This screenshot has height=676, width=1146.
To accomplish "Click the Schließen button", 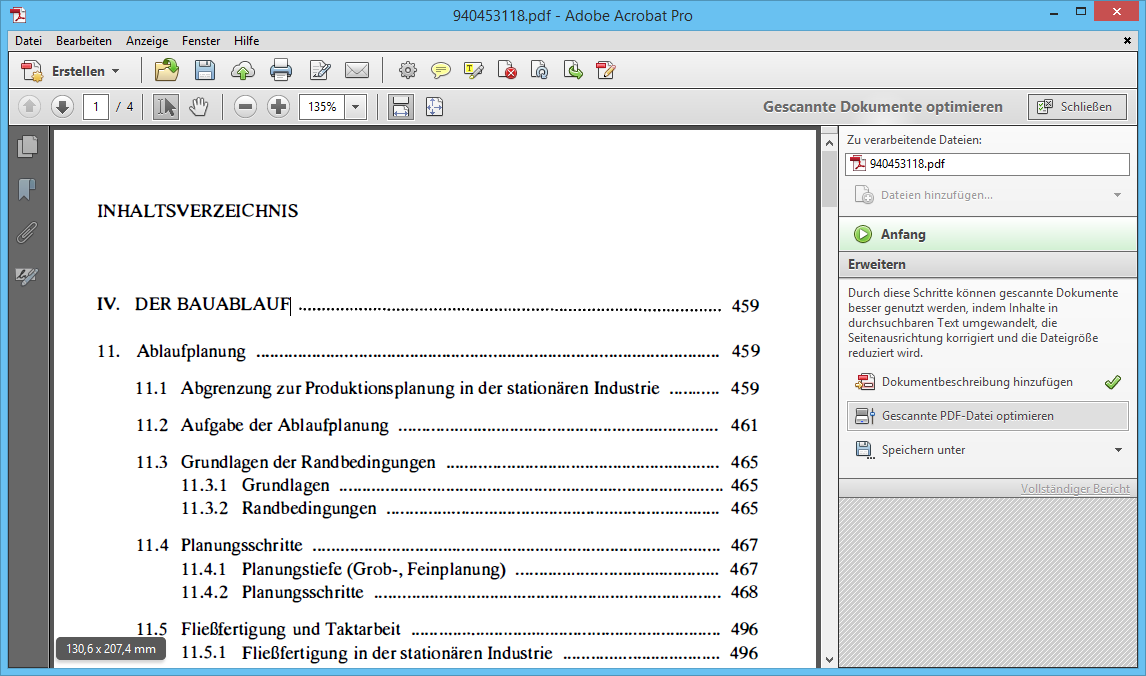I will point(1076,106).
